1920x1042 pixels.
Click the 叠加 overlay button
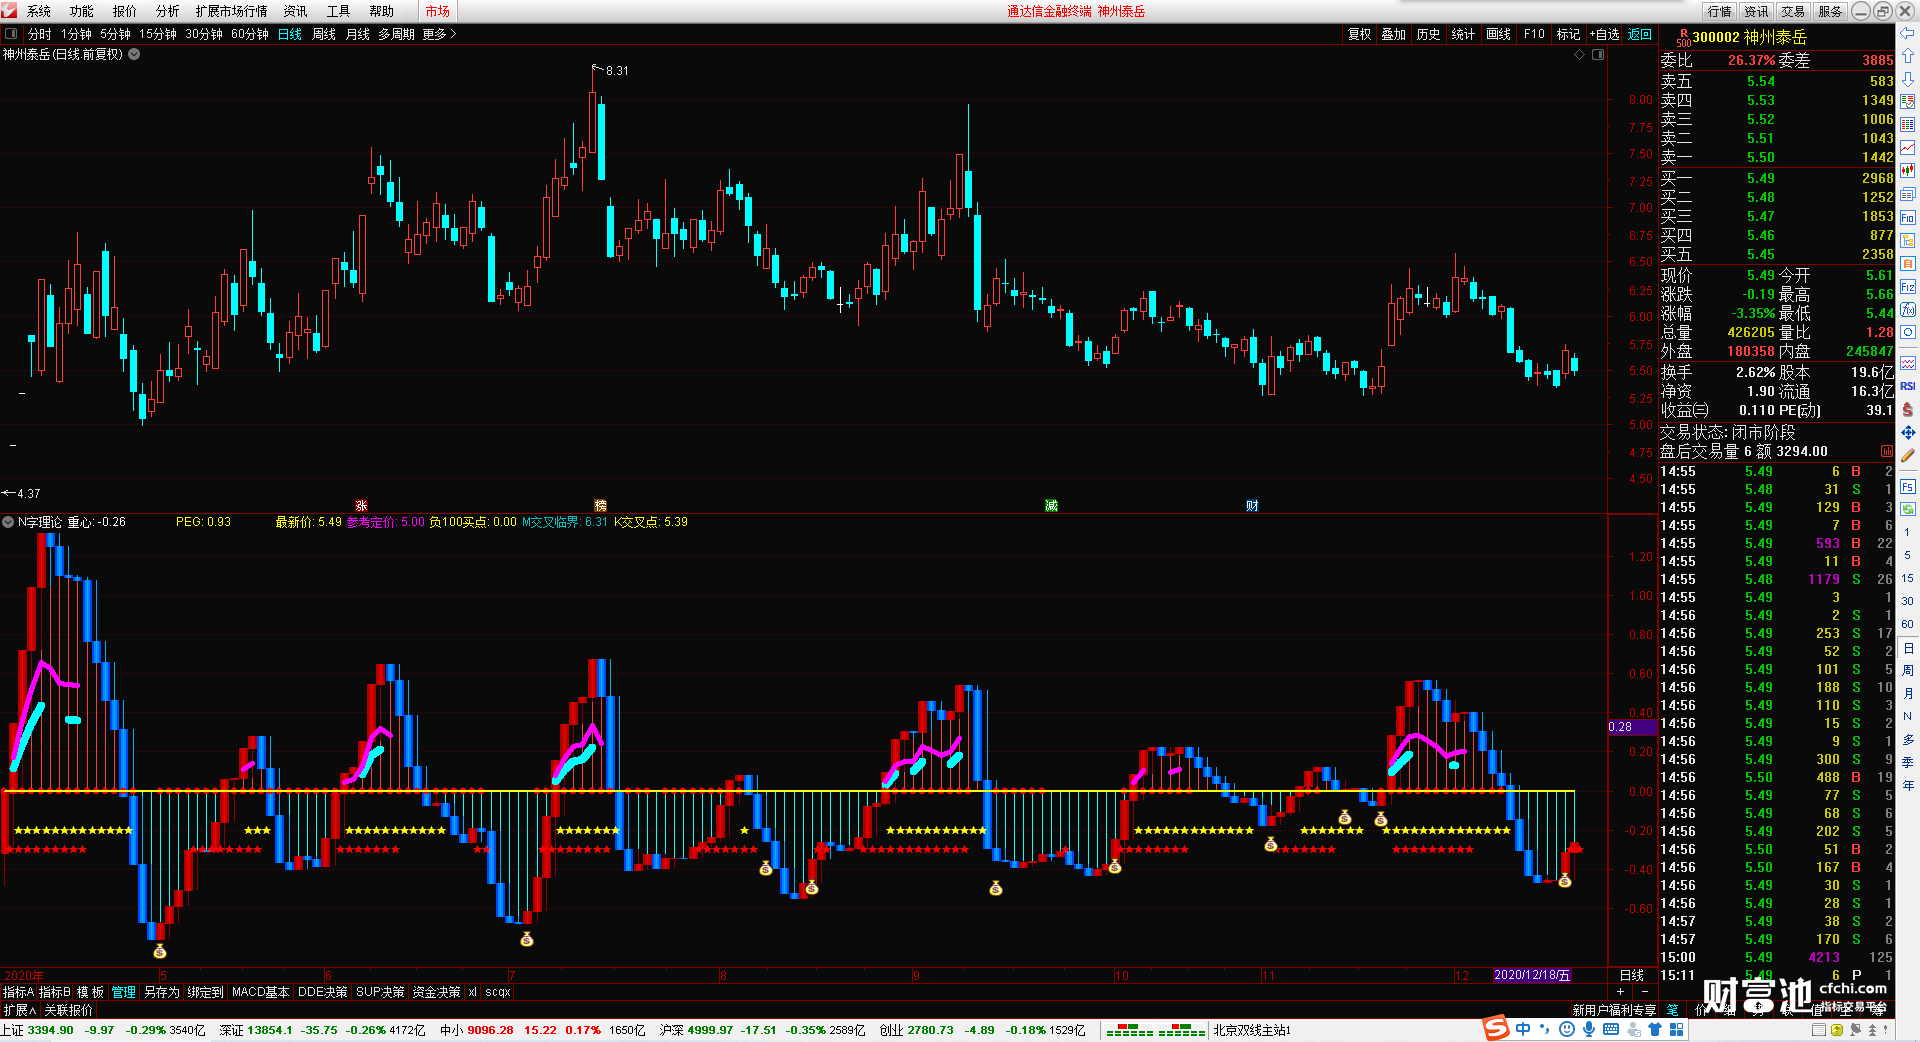[x=1394, y=34]
